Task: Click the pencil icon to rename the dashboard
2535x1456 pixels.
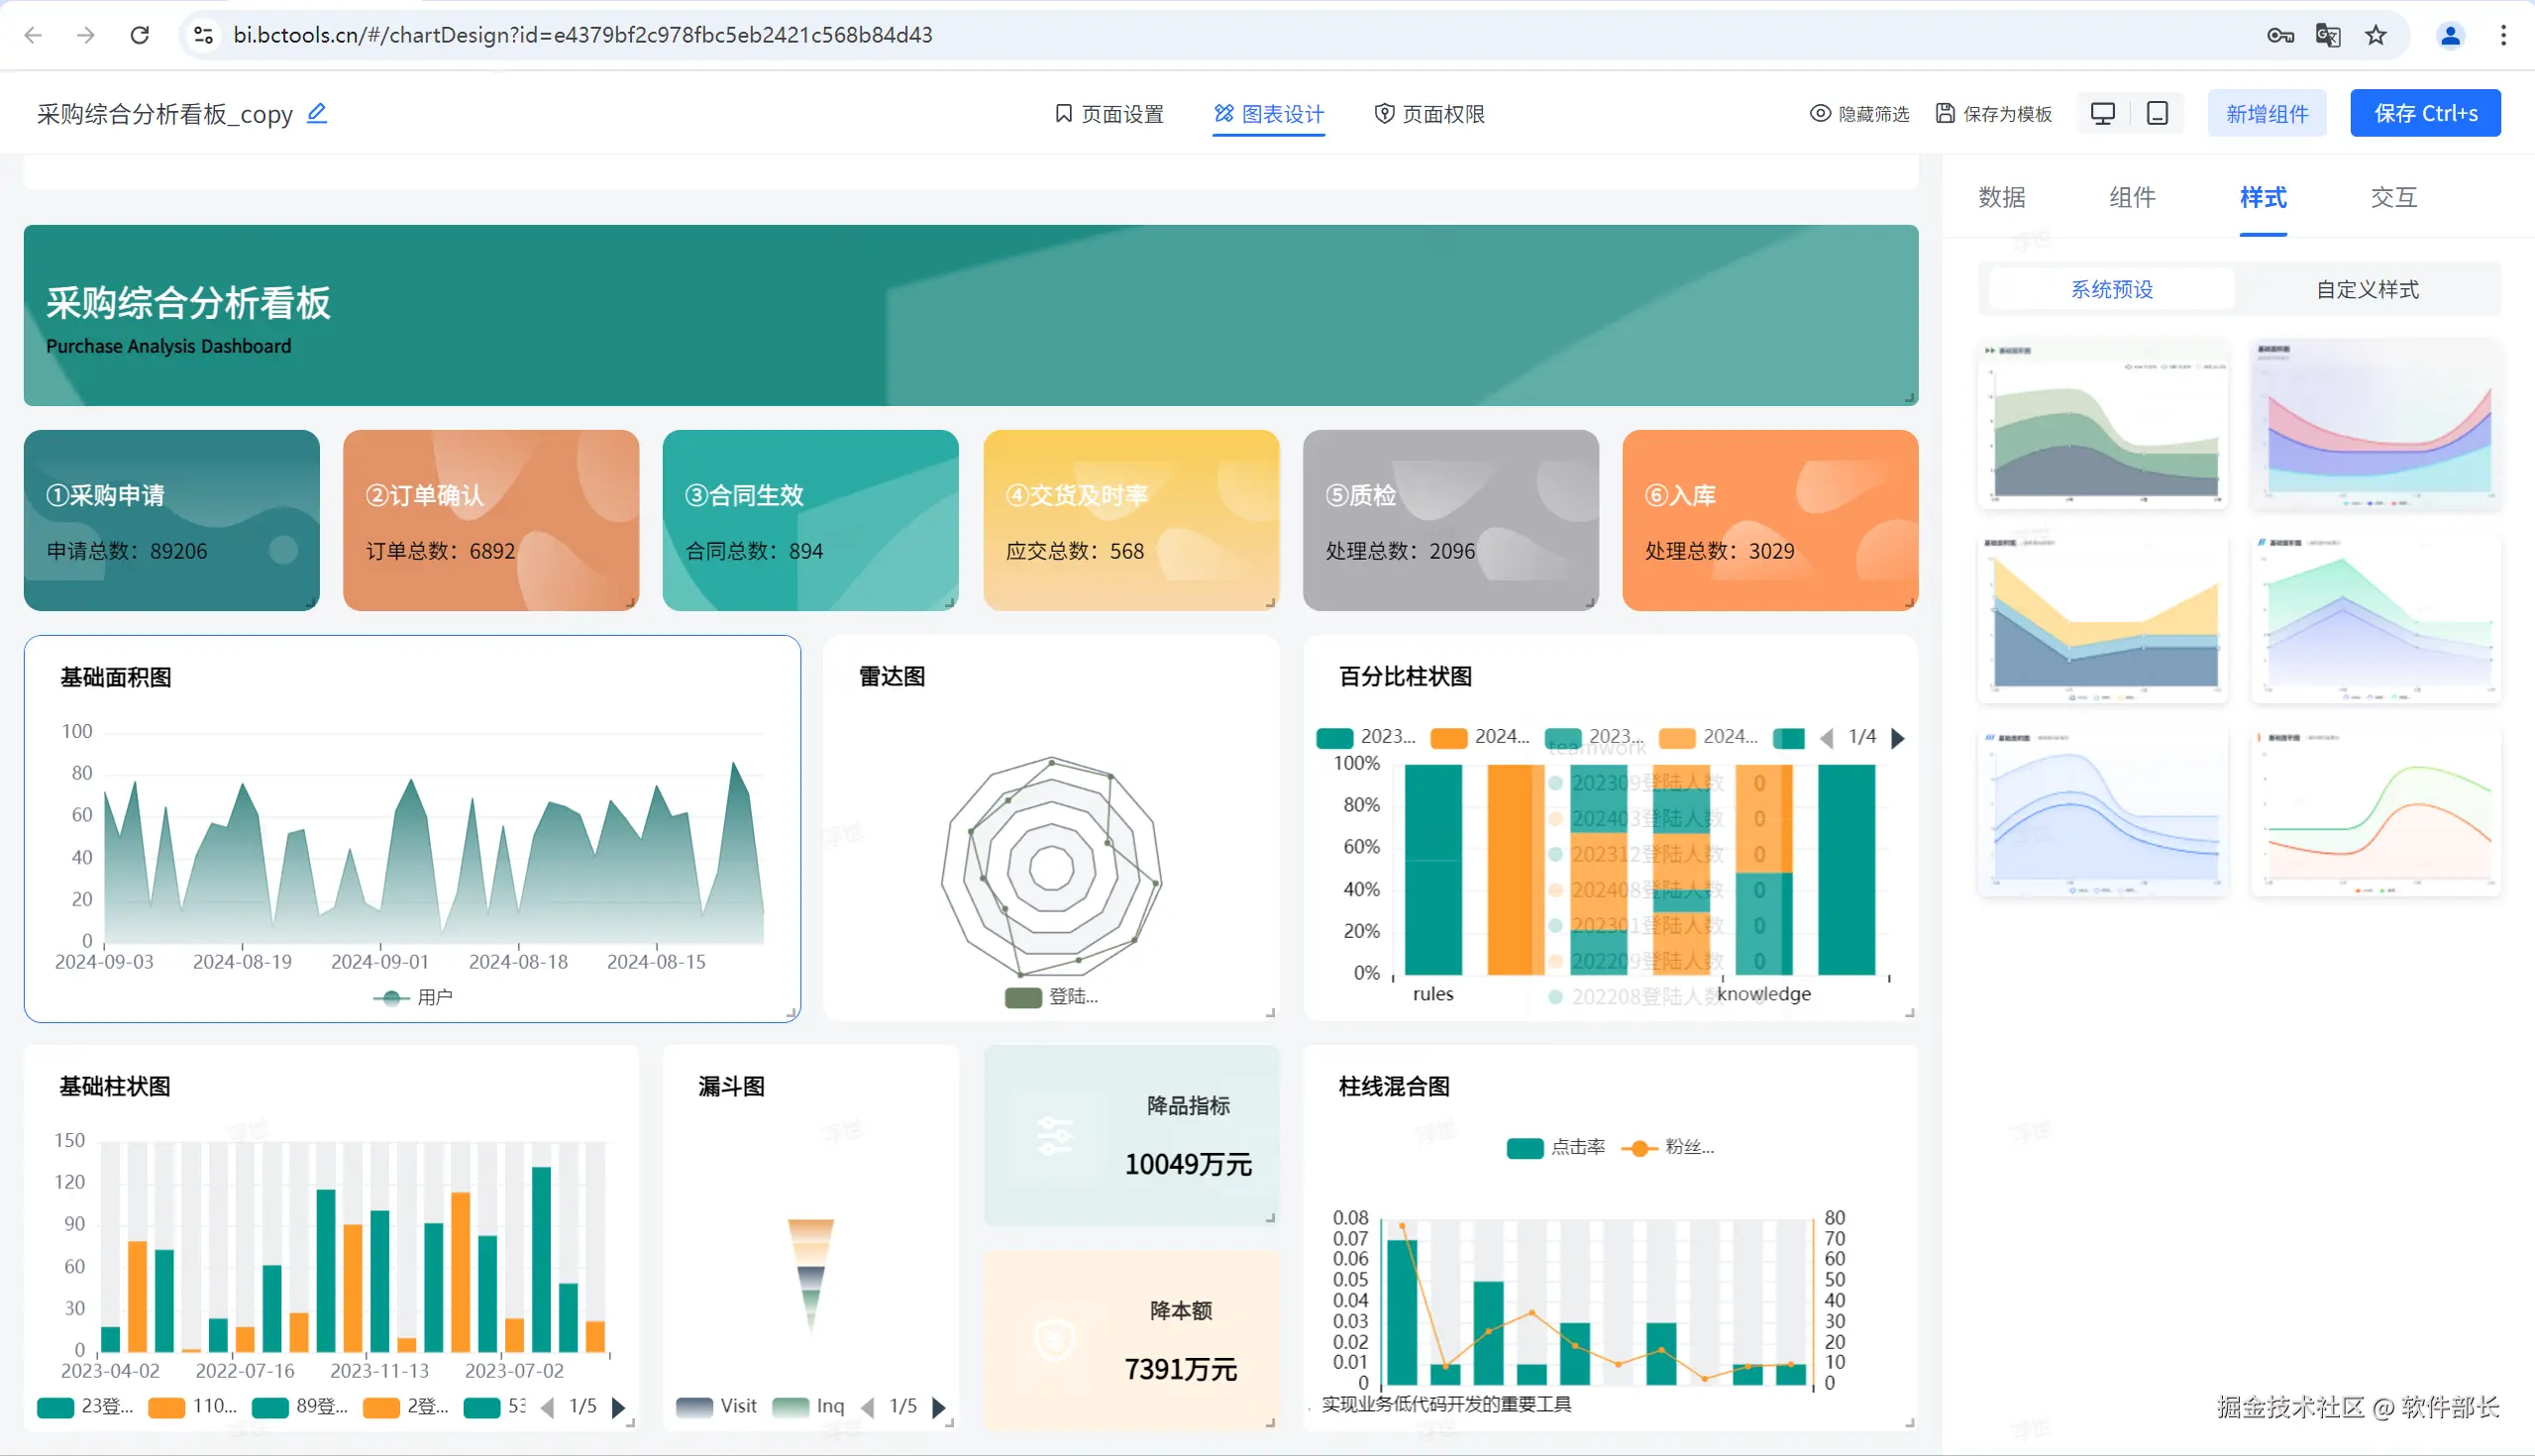Action: point(317,113)
